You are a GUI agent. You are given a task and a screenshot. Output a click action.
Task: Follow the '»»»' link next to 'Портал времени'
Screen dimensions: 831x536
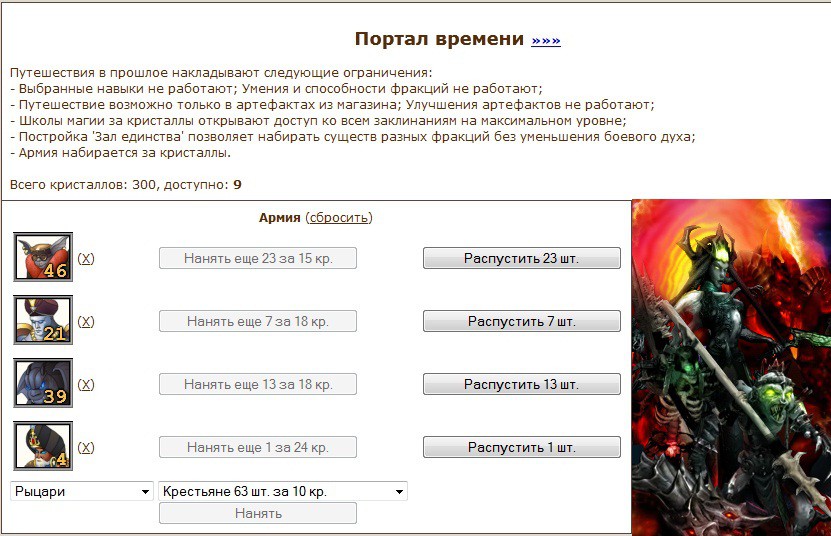pyautogui.click(x=546, y=40)
